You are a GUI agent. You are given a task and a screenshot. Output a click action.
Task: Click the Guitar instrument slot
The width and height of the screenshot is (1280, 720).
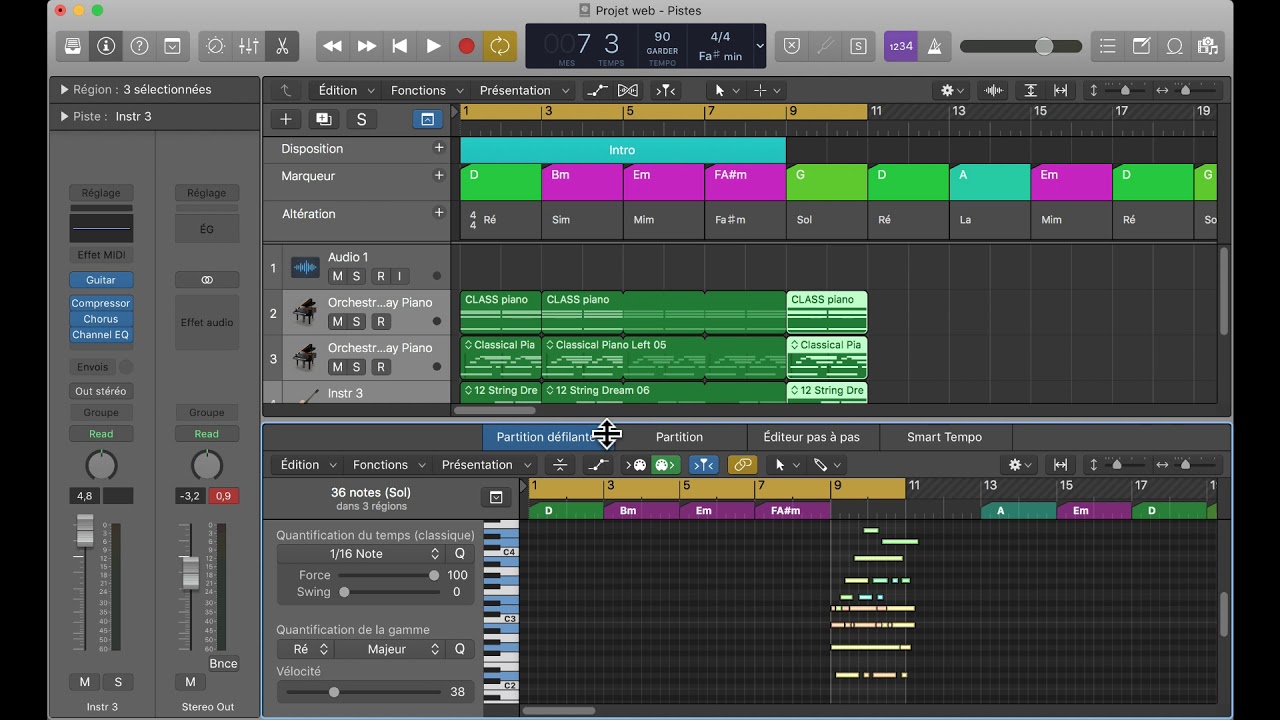click(x=101, y=280)
